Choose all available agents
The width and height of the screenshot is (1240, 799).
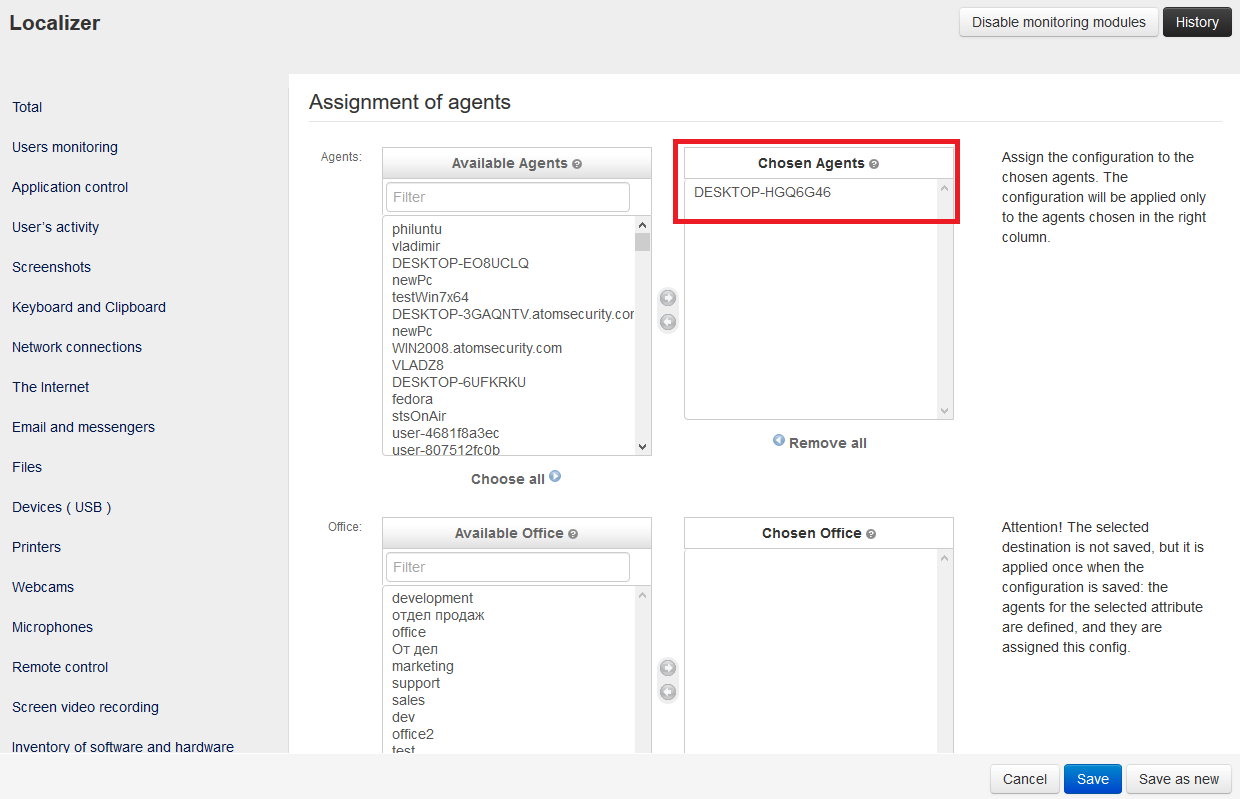coord(516,479)
